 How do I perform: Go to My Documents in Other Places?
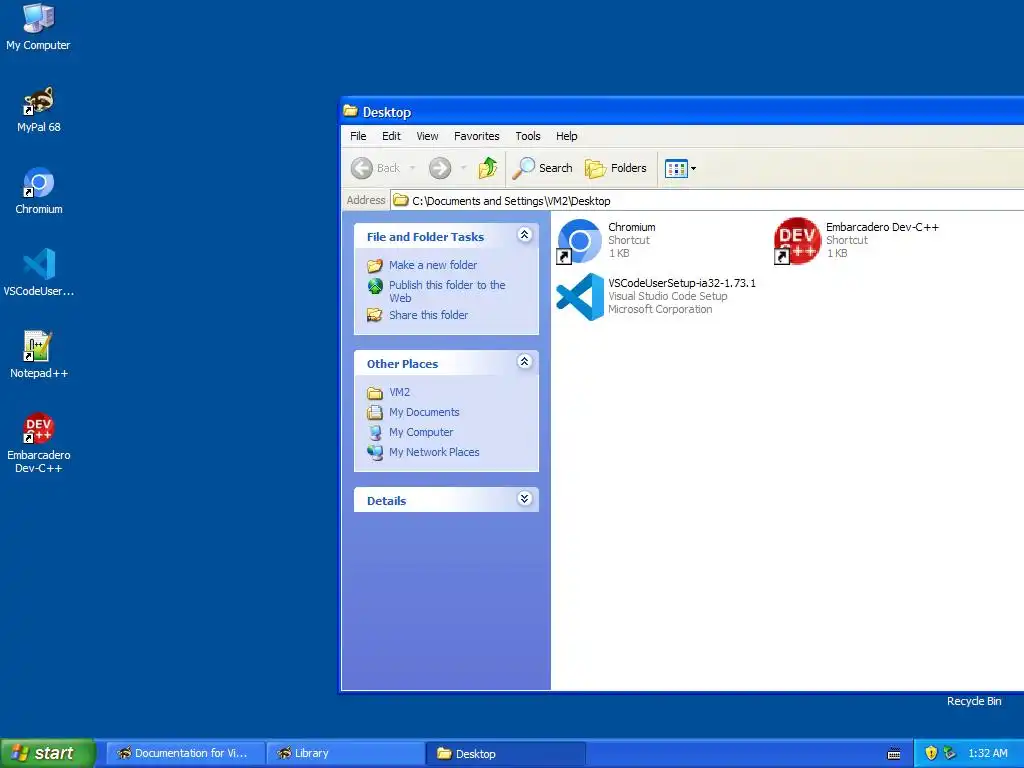click(424, 412)
